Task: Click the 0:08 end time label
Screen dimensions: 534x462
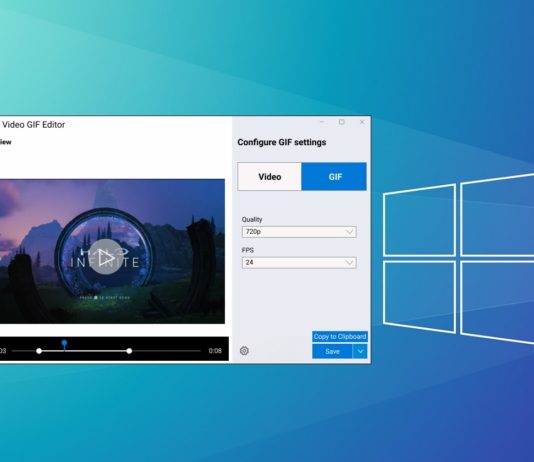Action: (215, 351)
